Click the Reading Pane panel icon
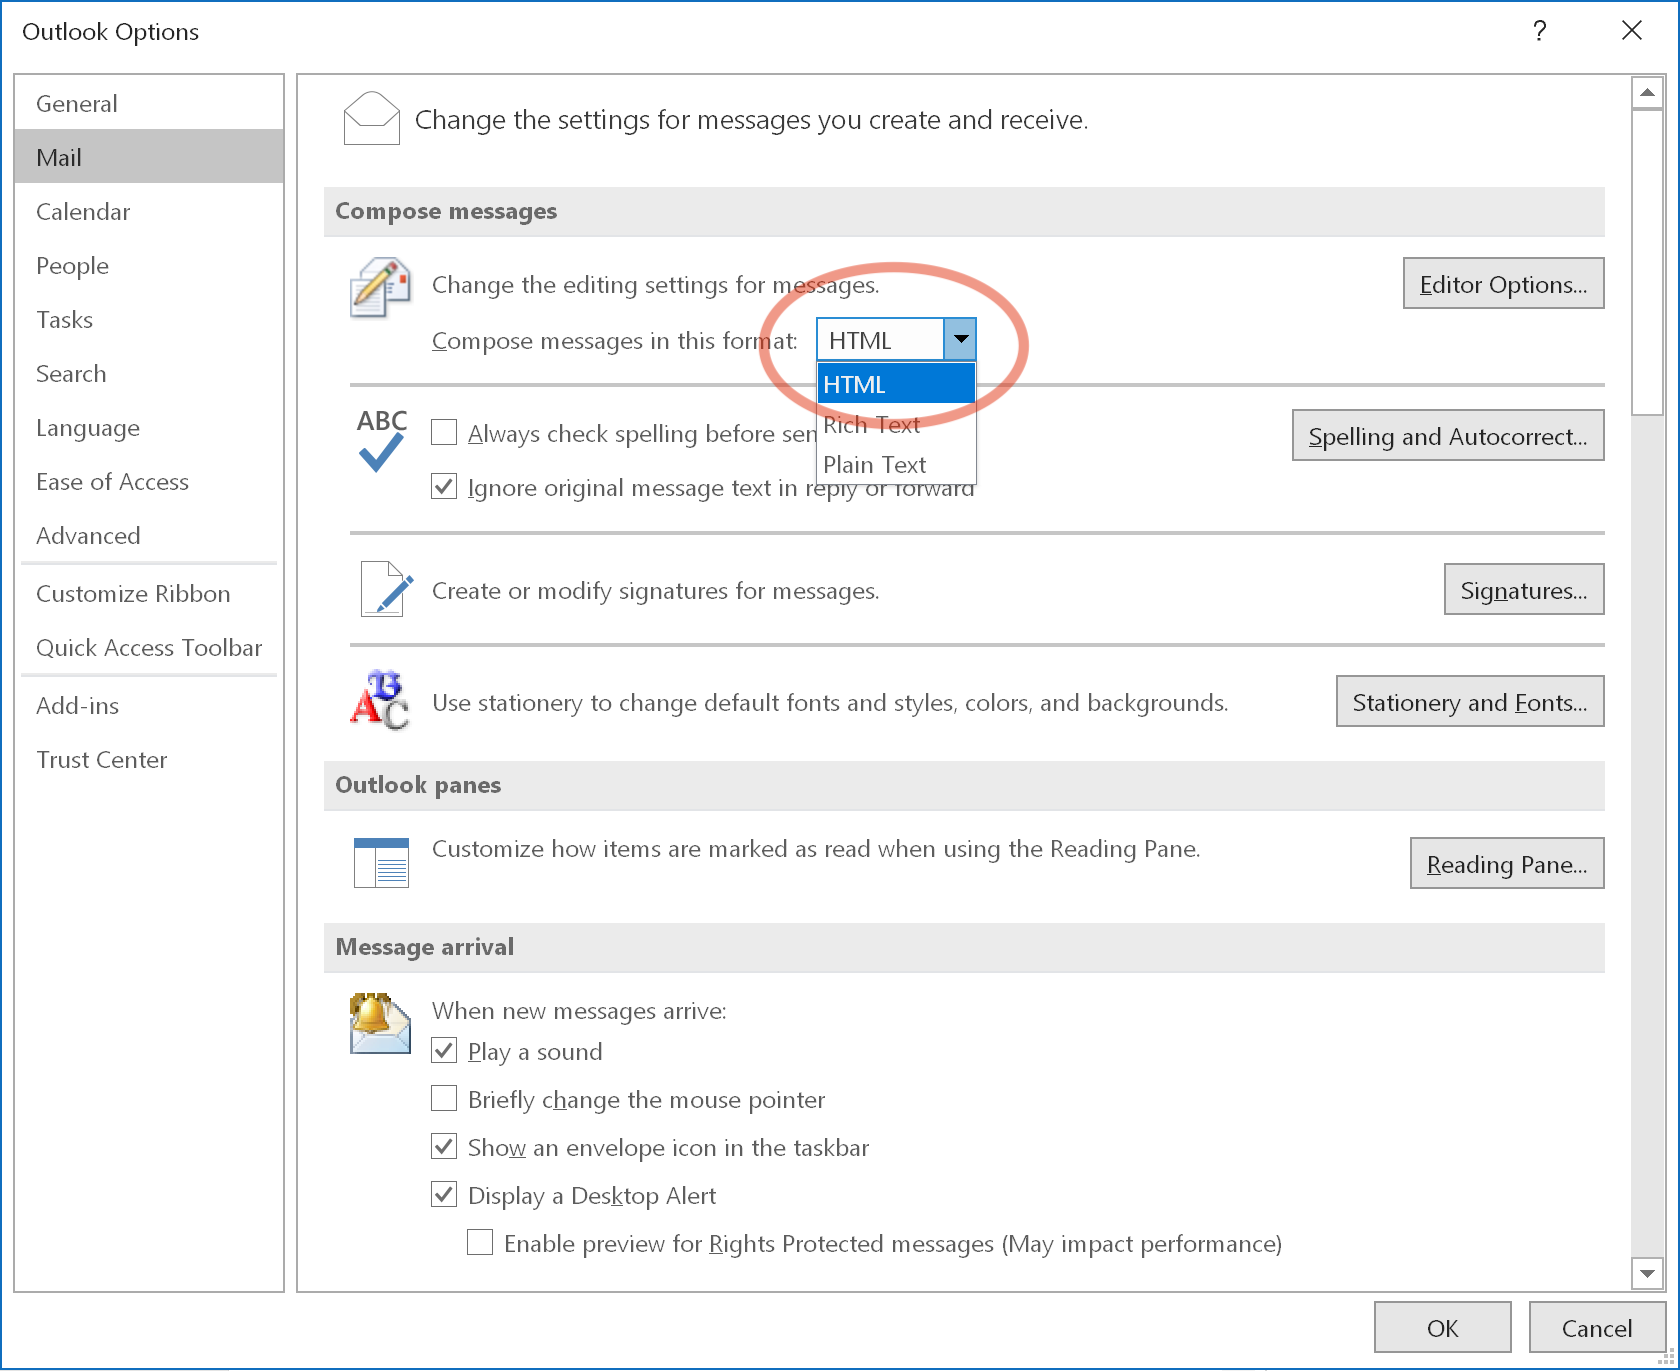The width and height of the screenshot is (1680, 1371). click(x=380, y=861)
